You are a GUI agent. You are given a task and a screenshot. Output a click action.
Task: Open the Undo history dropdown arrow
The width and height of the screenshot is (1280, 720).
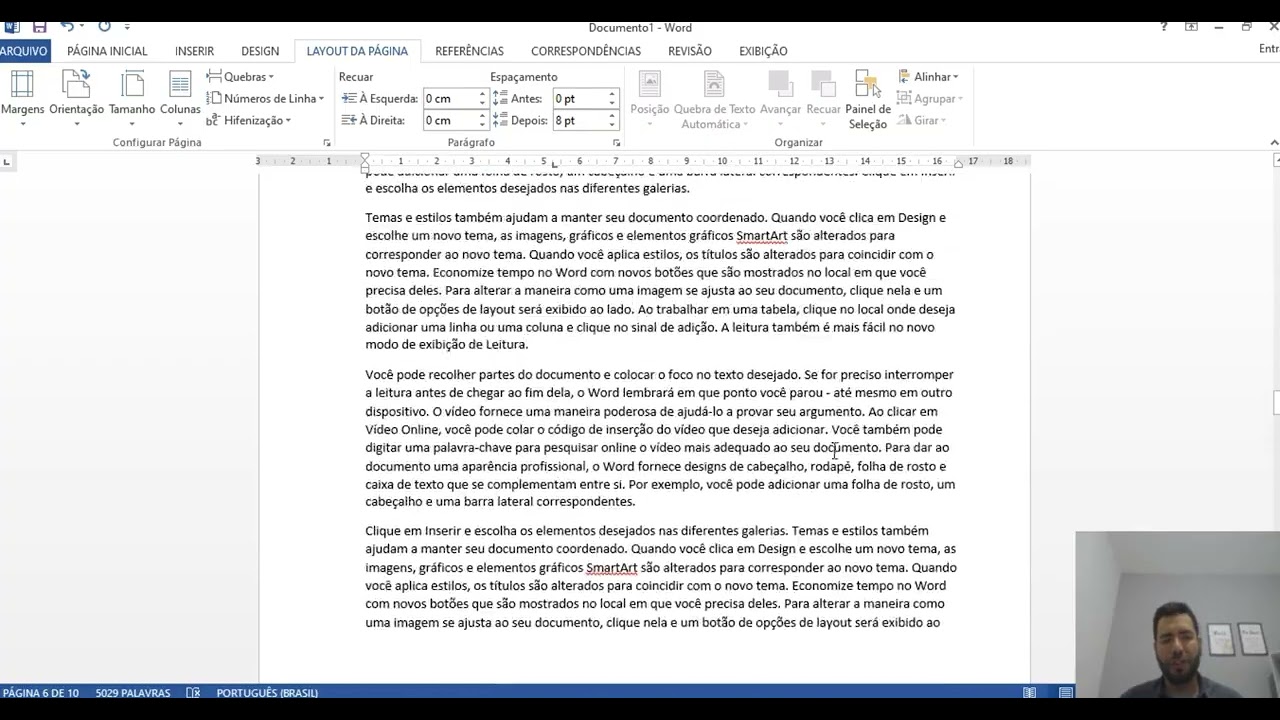coord(82,27)
